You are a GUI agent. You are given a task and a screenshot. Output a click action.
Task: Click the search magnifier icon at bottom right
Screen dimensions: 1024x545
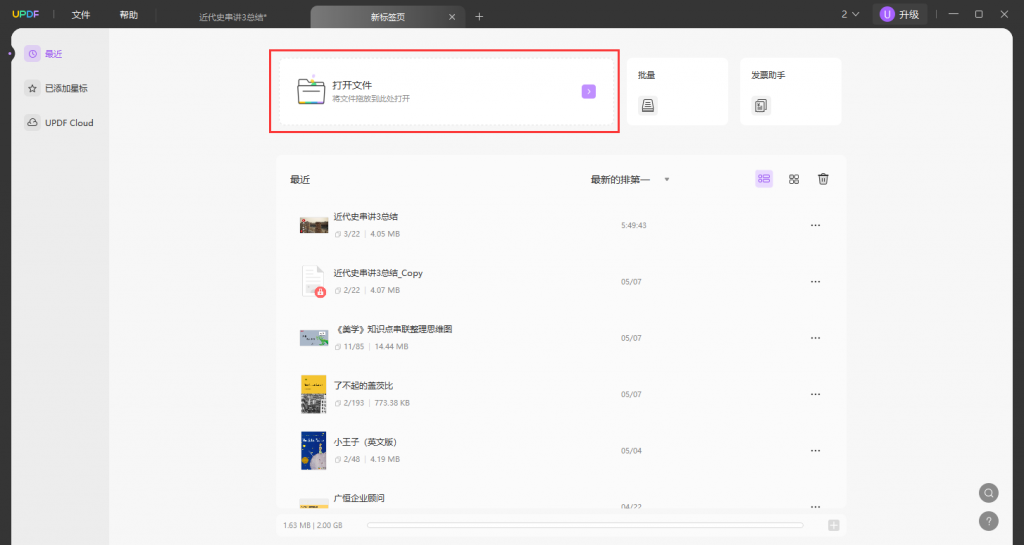click(x=988, y=493)
